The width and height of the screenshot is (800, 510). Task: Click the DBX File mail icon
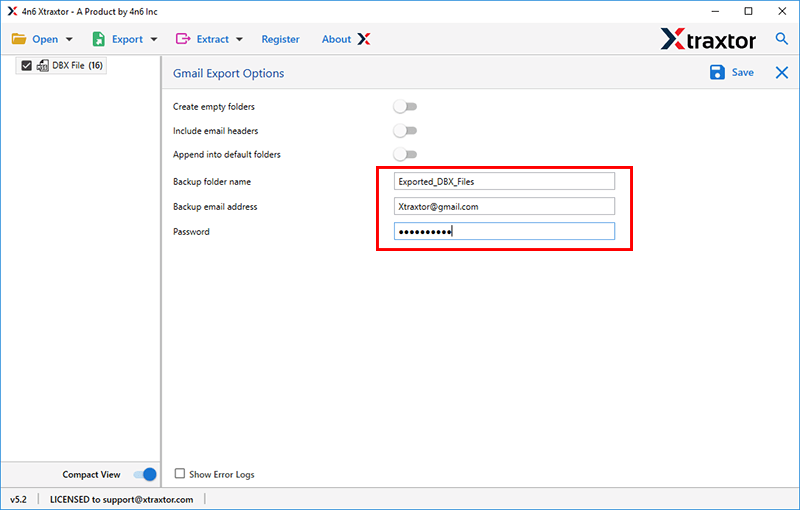click(42, 65)
